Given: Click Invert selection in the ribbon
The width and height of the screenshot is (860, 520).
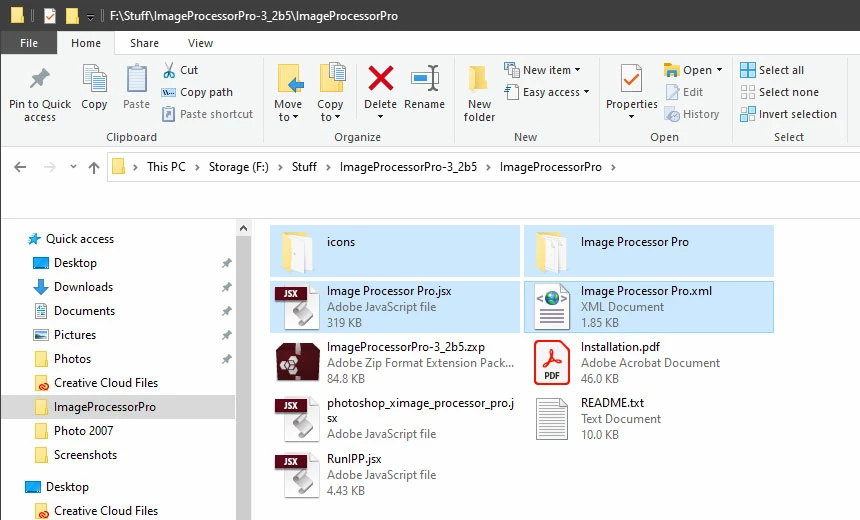Looking at the screenshot, I should coord(788,114).
